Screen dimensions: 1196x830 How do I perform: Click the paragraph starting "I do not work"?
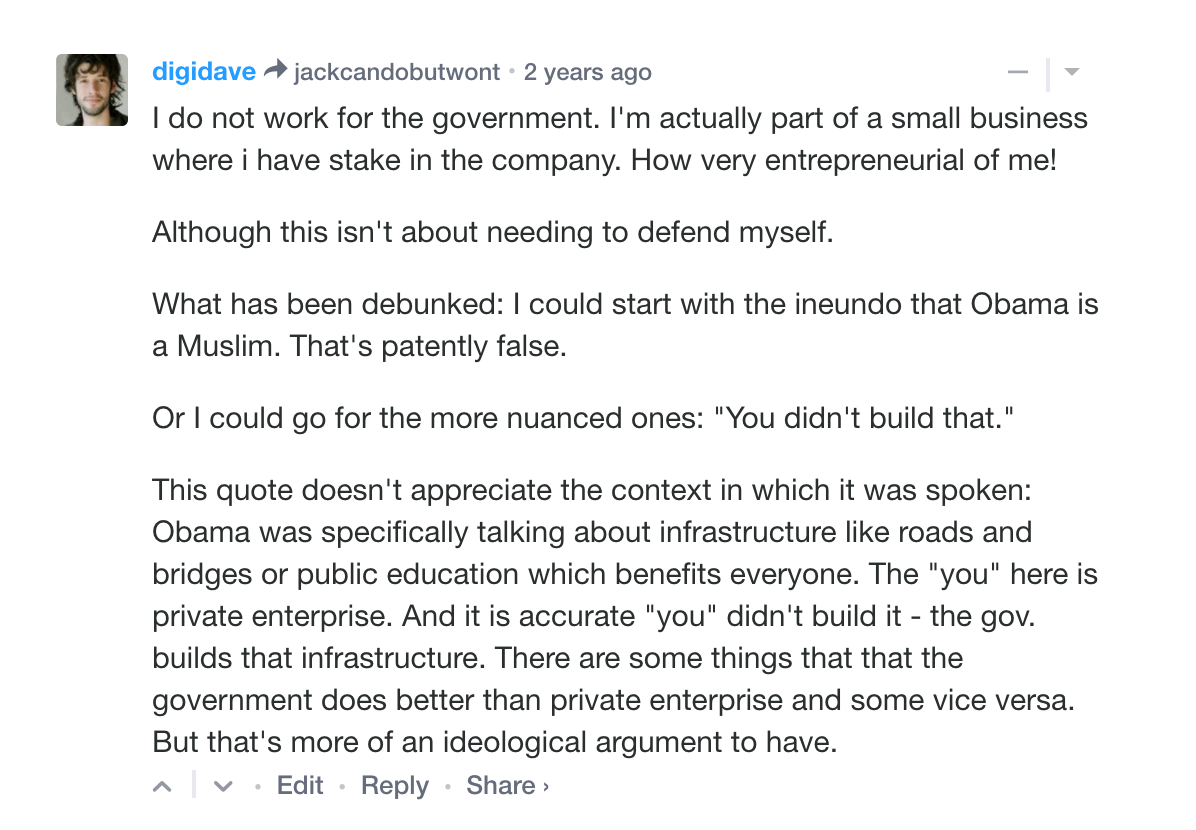(619, 139)
